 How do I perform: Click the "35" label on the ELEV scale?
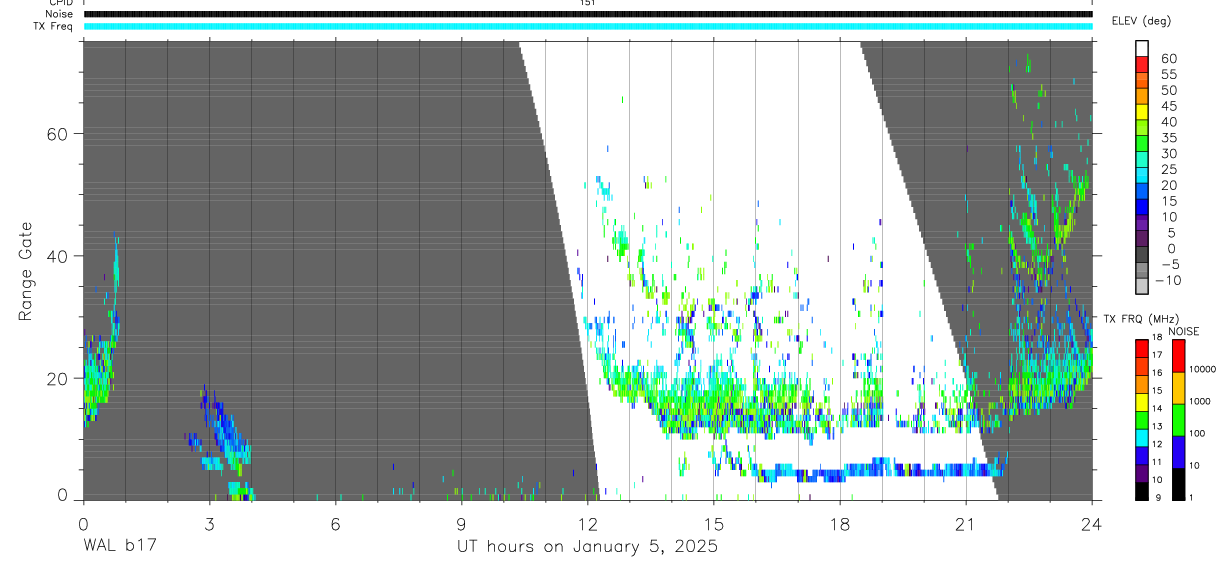tap(1169, 137)
